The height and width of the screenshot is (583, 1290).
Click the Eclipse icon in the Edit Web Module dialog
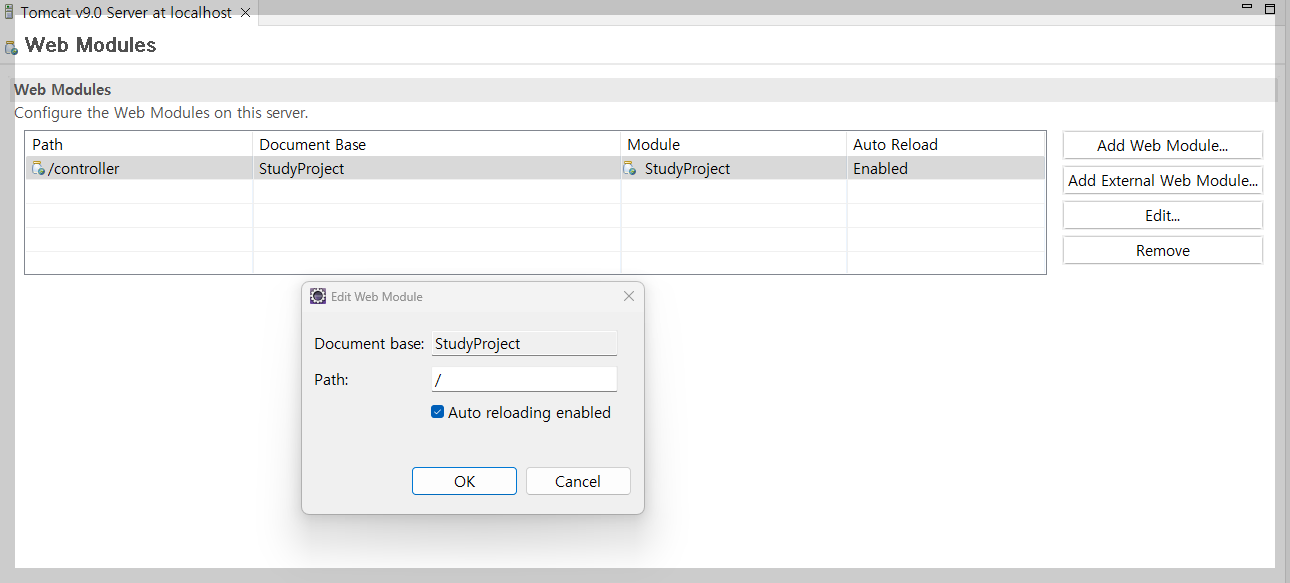[x=318, y=296]
